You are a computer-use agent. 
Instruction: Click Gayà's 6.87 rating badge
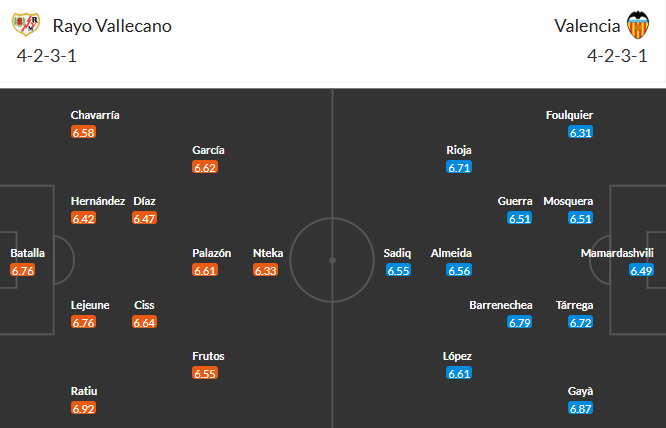click(581, 408)
